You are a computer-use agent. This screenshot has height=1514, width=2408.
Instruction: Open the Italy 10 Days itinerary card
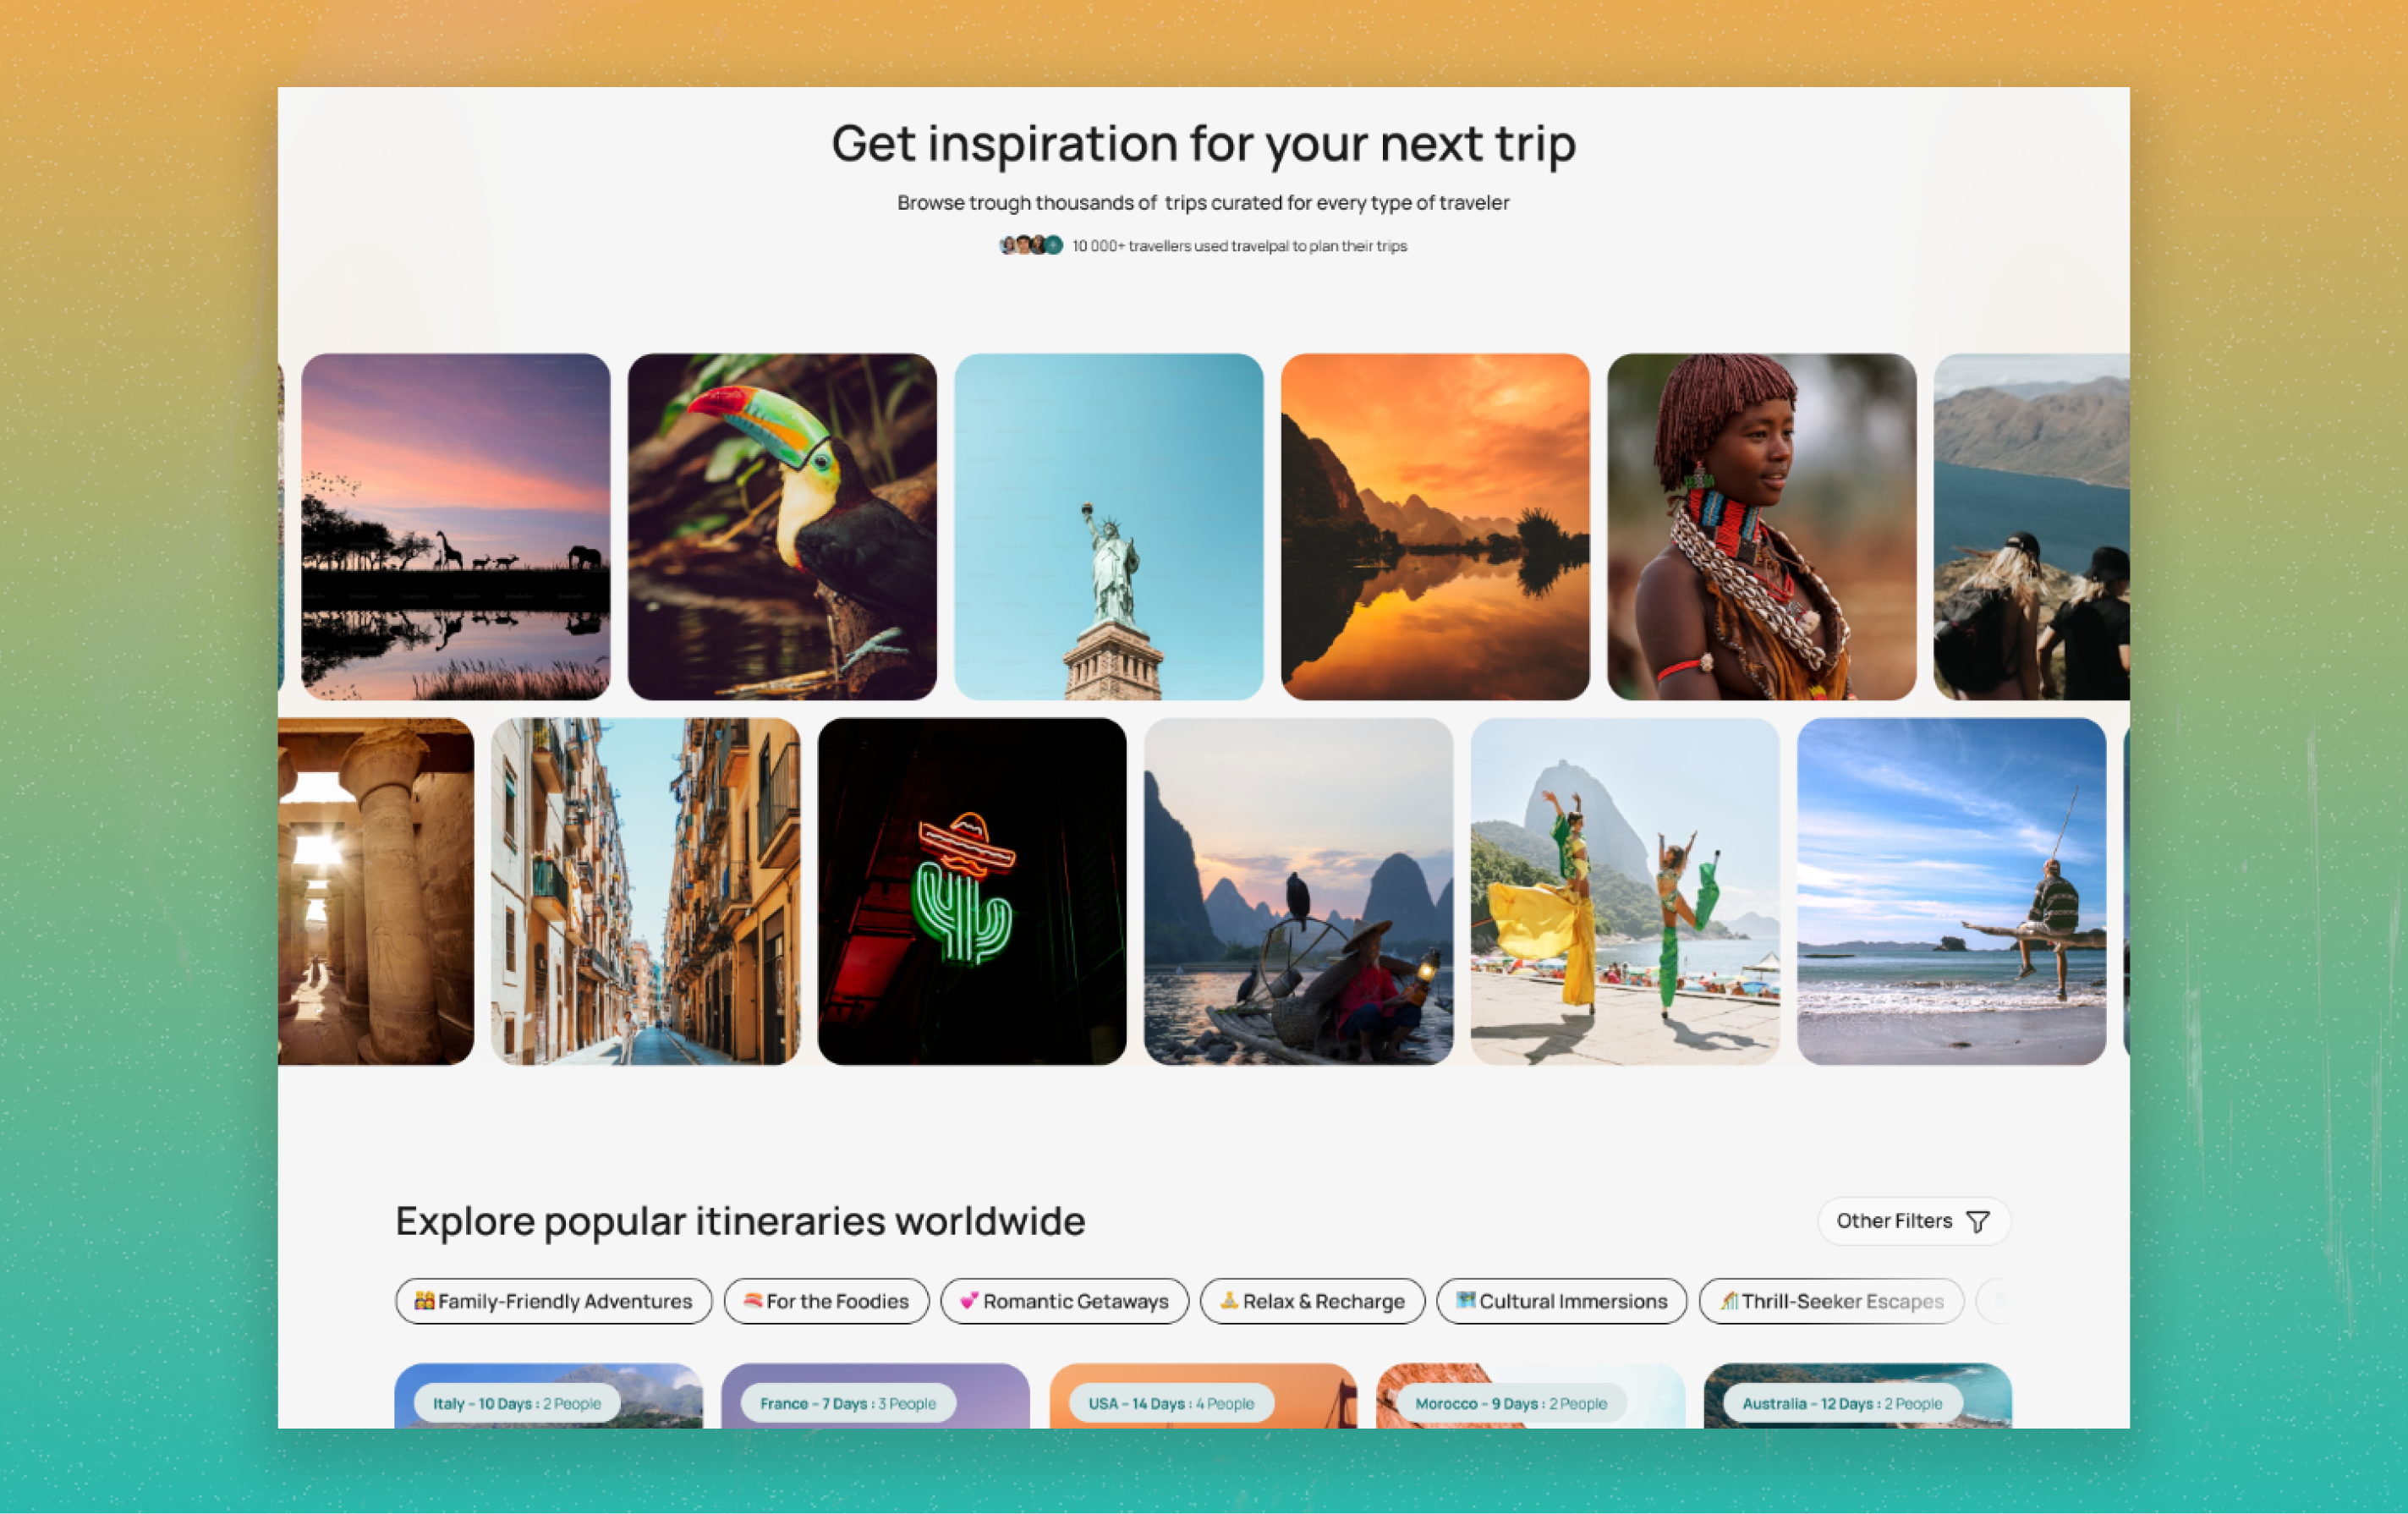tap(548, 1396)
